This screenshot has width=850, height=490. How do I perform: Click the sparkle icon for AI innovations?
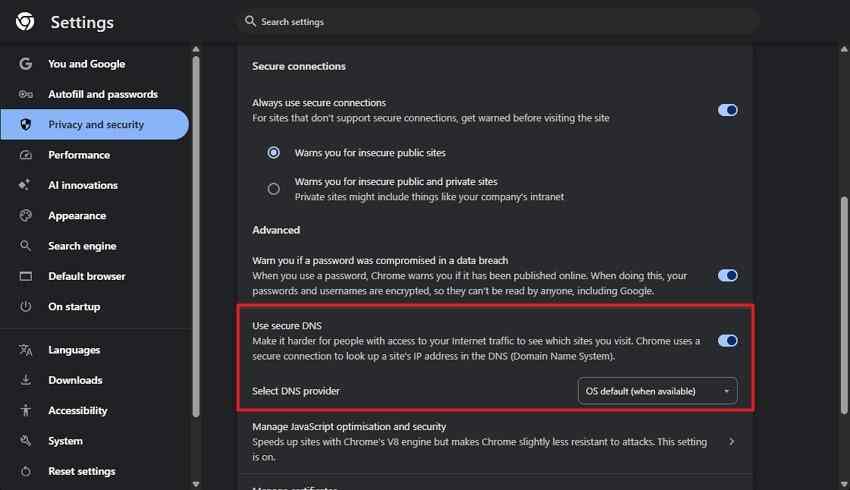coord(24,185)
